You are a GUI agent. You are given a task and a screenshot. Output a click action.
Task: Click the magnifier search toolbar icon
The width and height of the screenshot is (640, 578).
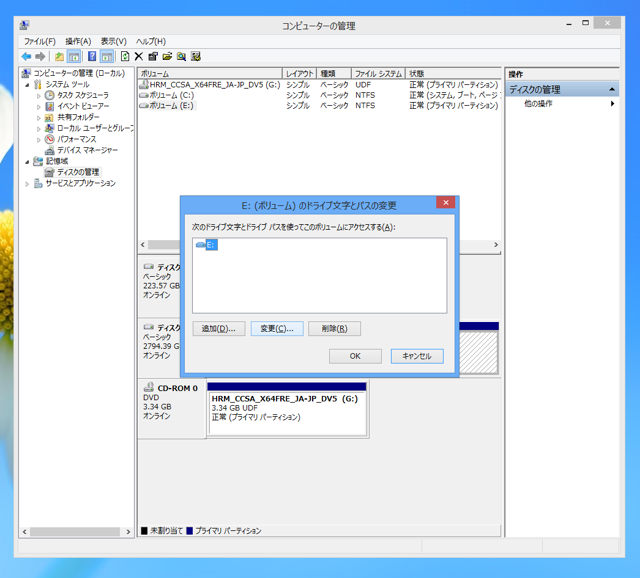[181, 56]
